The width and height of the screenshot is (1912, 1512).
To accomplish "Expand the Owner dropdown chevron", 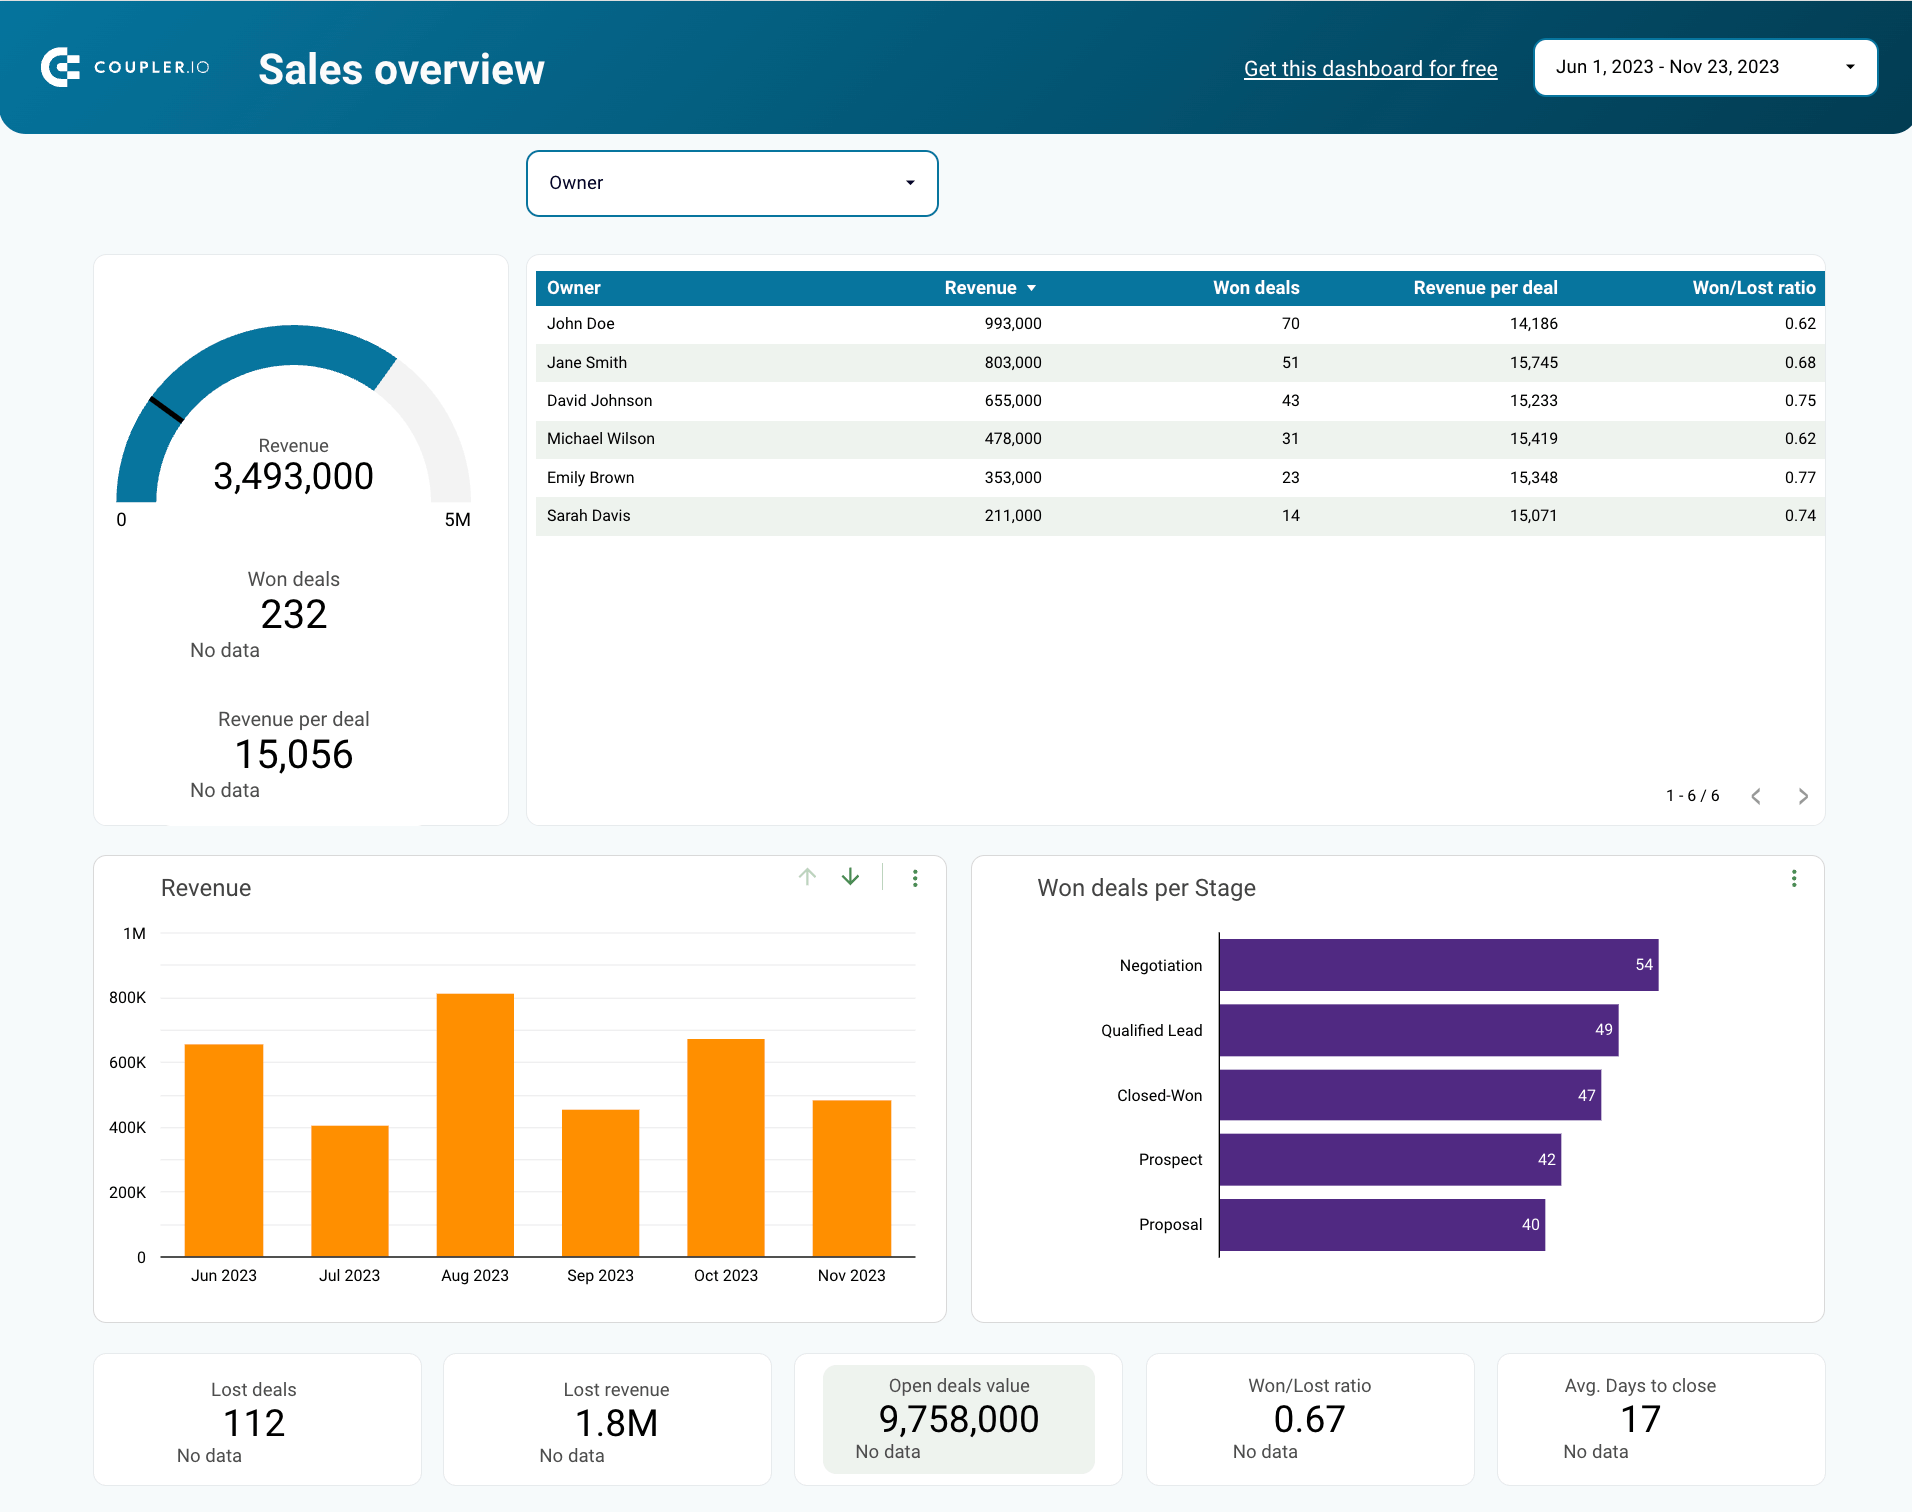I will pyautogui.click(x=910, y=183).
